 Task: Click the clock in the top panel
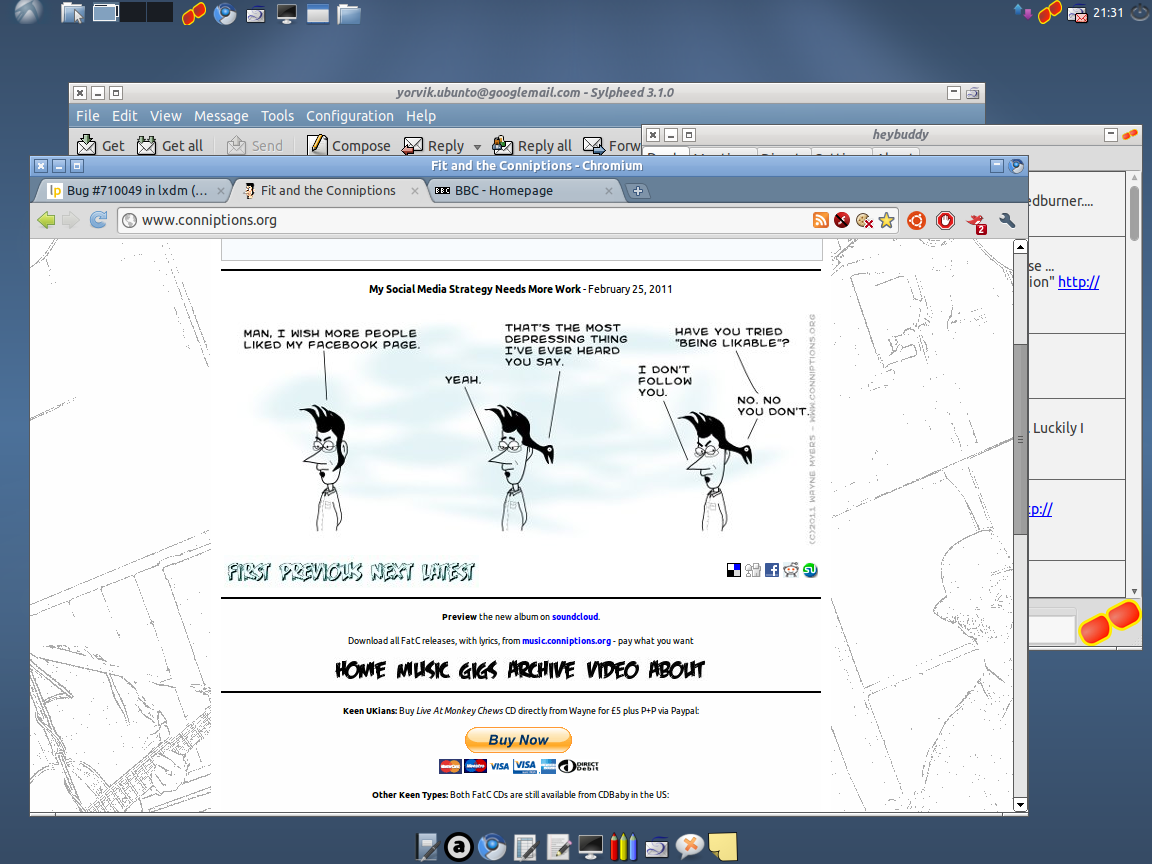click(1108, 12)
